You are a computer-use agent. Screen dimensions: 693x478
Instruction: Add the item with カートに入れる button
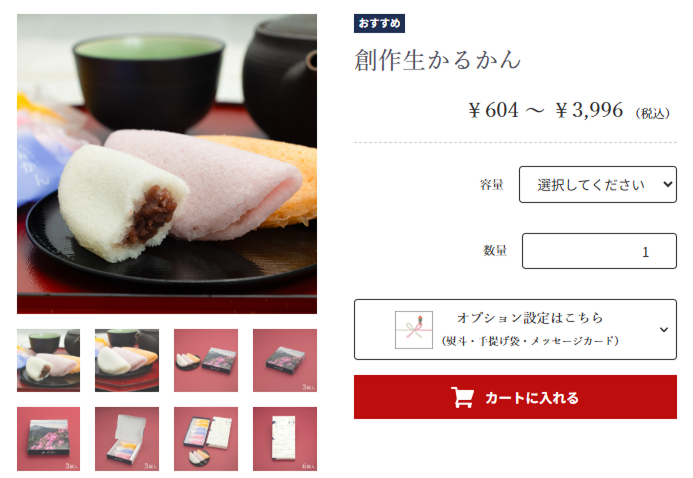[x=515, y=397]
